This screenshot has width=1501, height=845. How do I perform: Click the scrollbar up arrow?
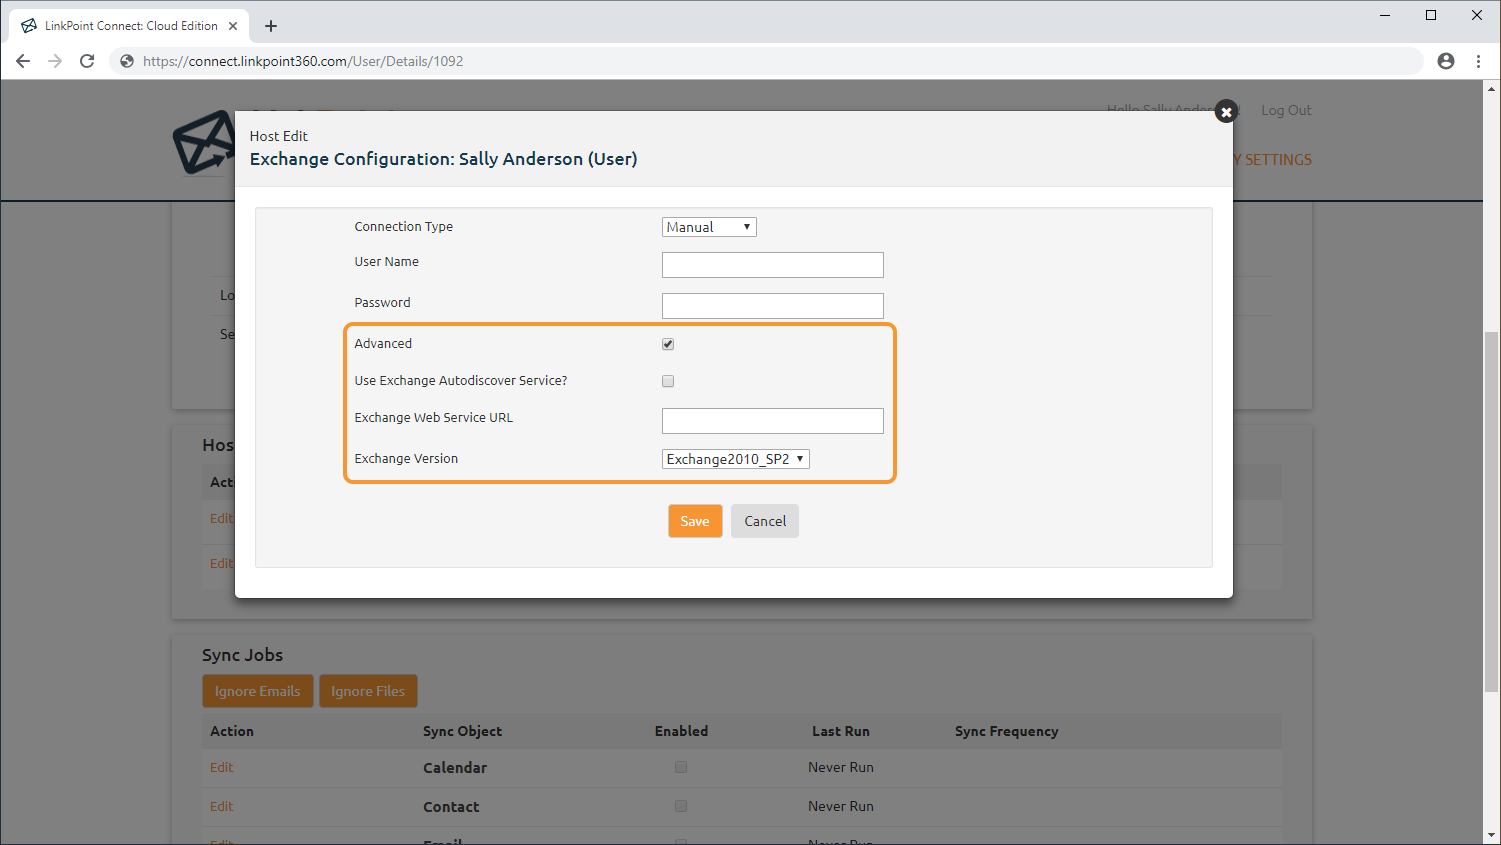(x=1492, y=89)
